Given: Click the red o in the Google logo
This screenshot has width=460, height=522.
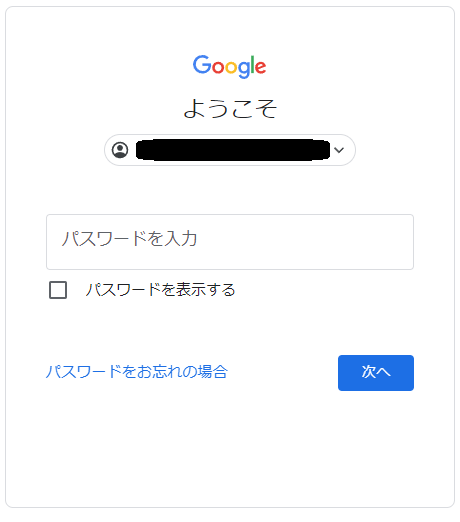Looking at the screenshot, I should point(218,67).
